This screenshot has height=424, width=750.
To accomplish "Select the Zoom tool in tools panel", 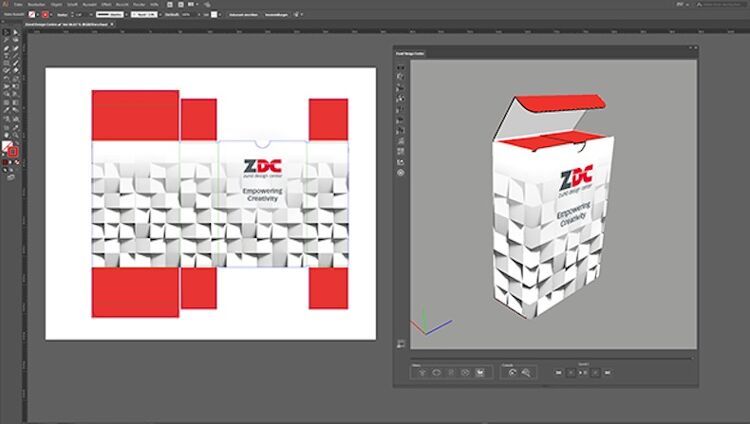I will (x=16, y=135).
